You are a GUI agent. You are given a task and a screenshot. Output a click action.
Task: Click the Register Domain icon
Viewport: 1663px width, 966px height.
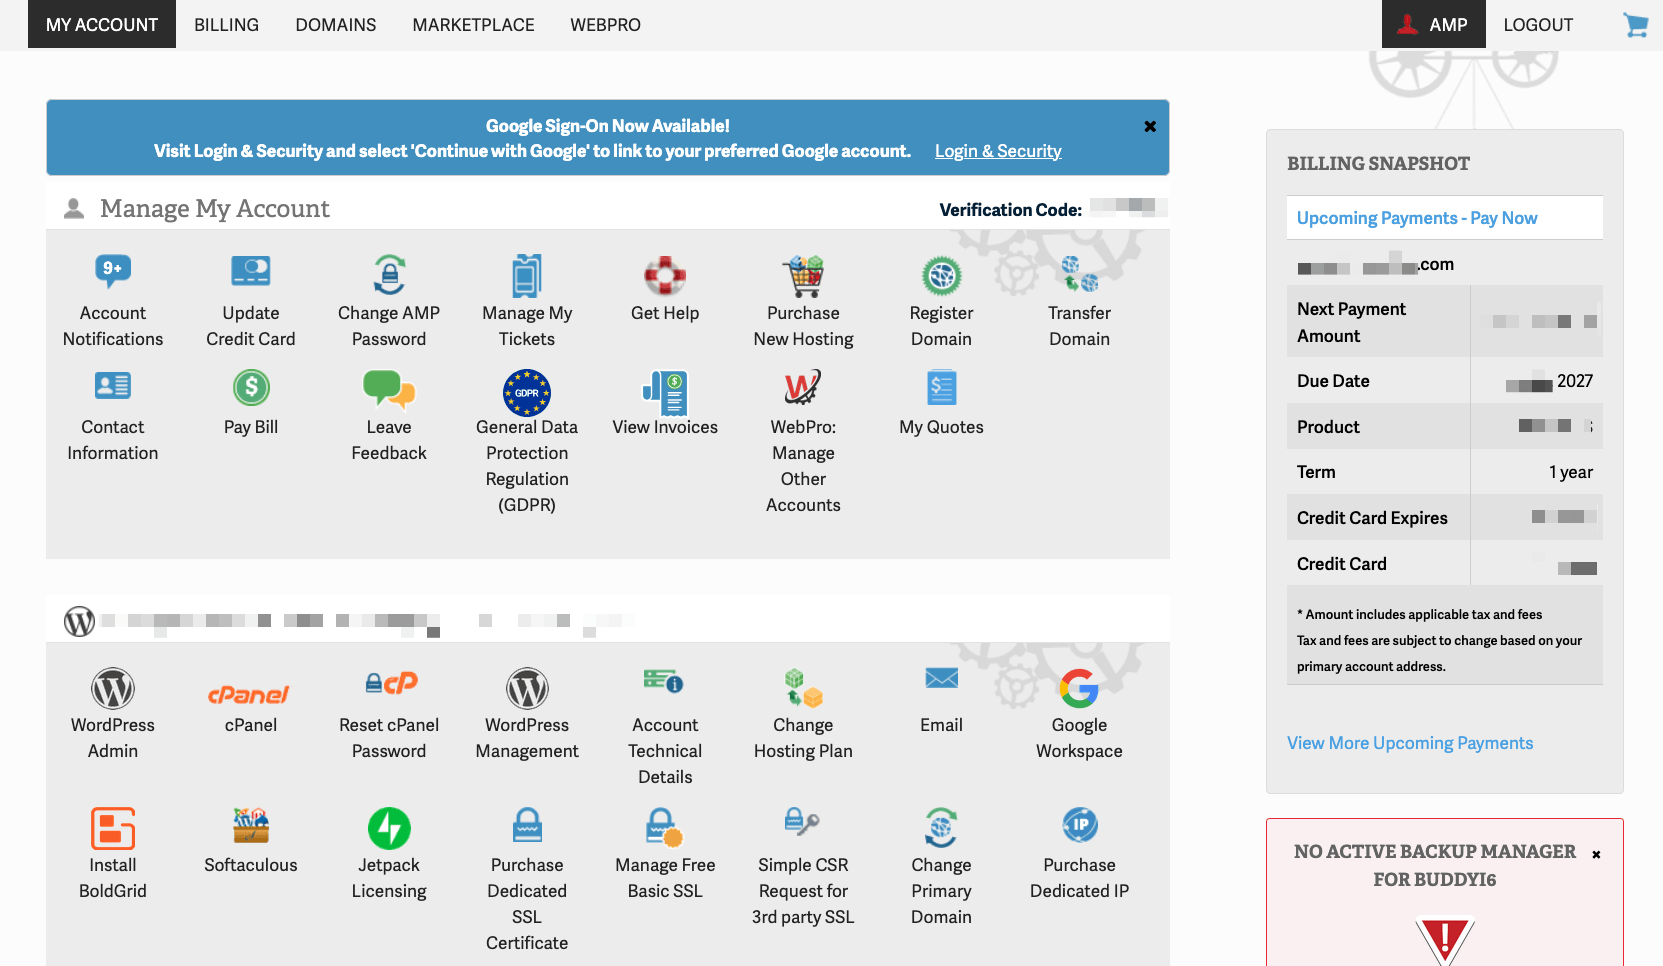(x=941, y=276)
